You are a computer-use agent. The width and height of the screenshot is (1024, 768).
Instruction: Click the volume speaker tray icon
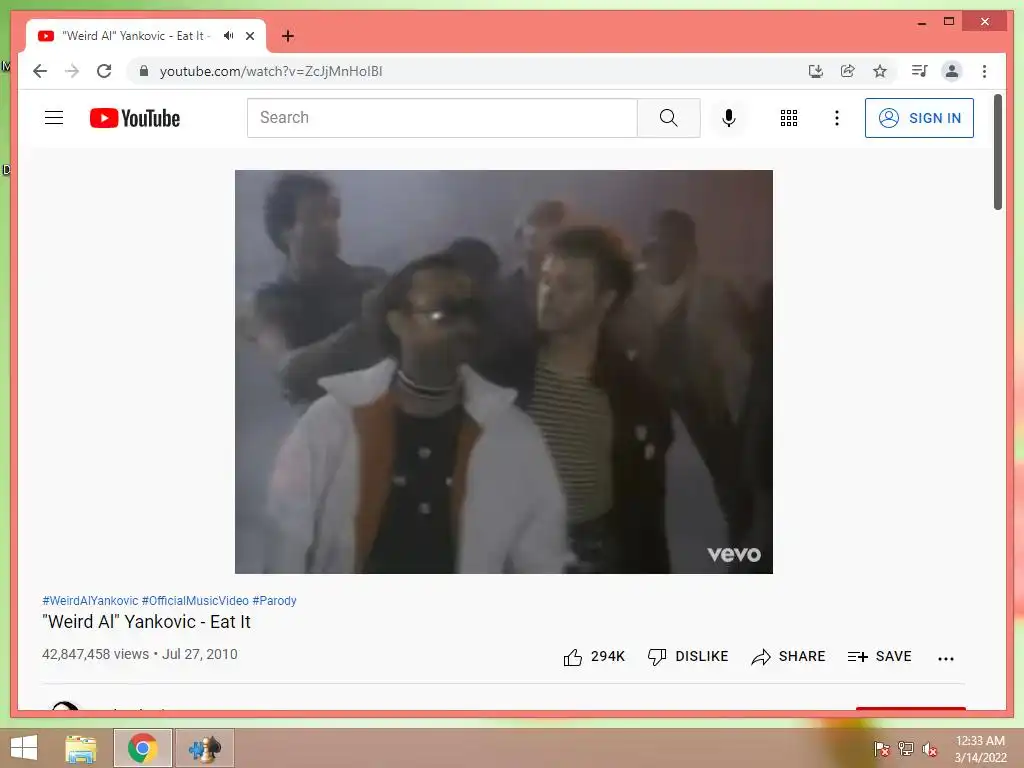[930, 749]
